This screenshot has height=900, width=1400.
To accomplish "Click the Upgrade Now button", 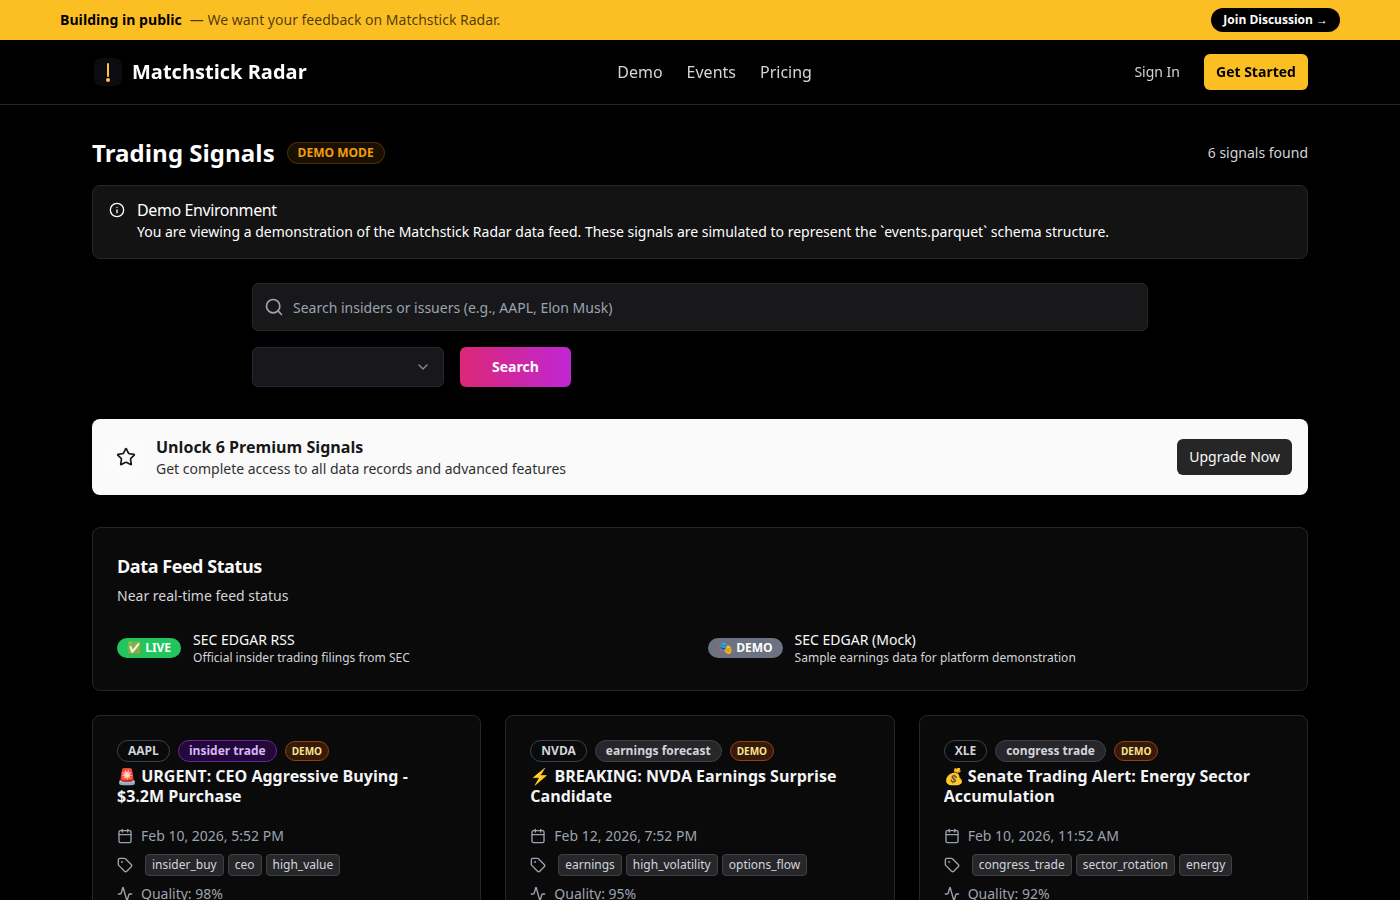I will click(1234, 457).
